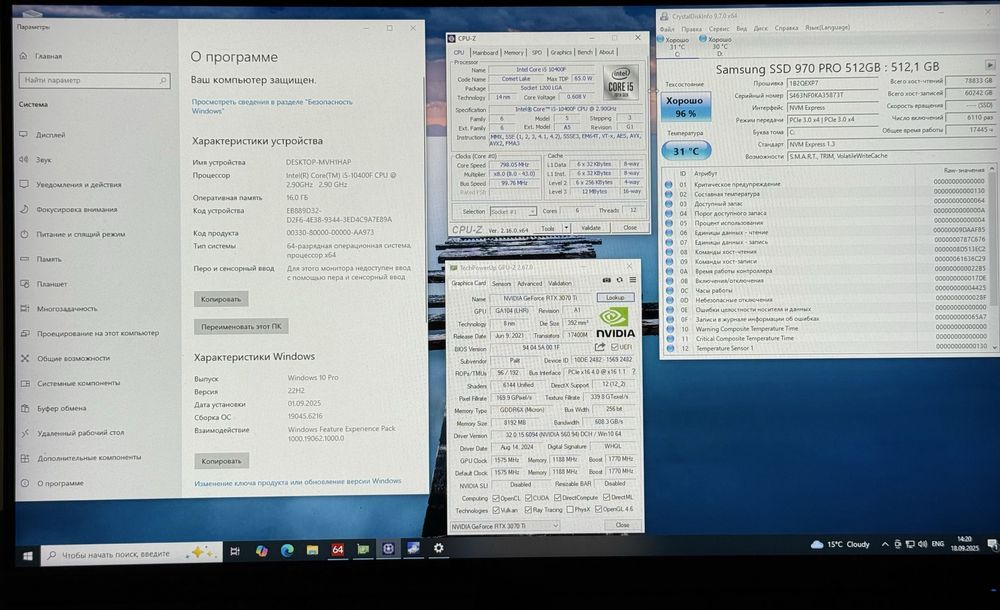Select the ENG language indicator in tray
1000x610 pixels.
coord(938,544)
